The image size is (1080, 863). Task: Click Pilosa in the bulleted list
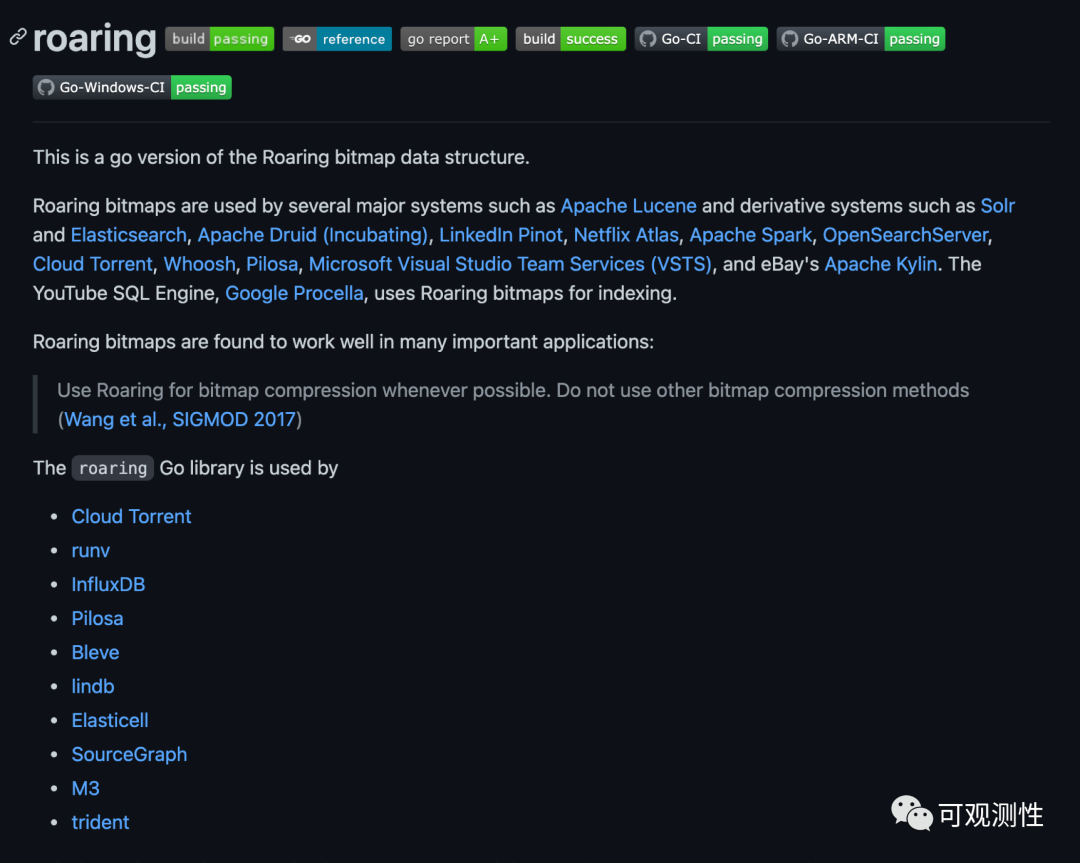97,618
